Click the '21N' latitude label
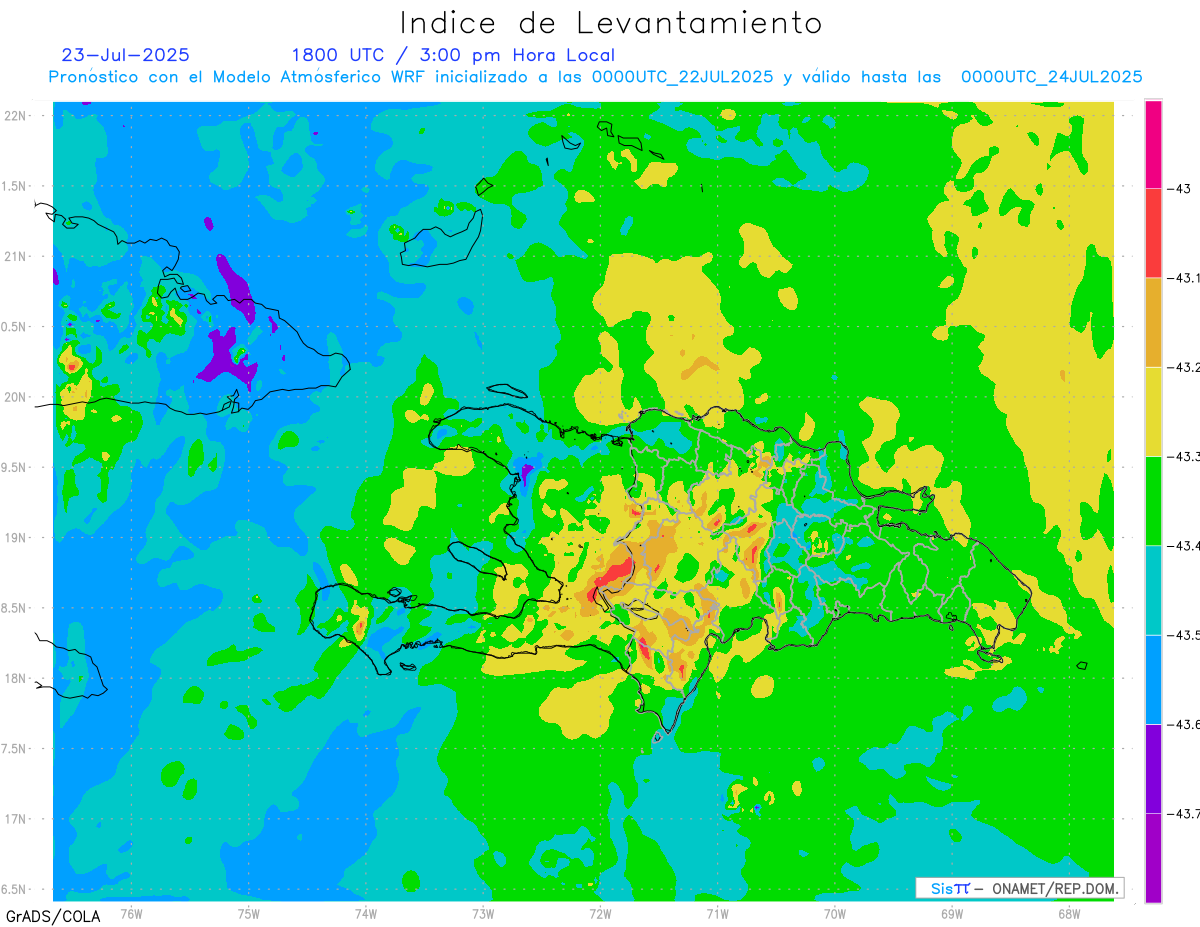The image size is (1200, 927). 16,256
